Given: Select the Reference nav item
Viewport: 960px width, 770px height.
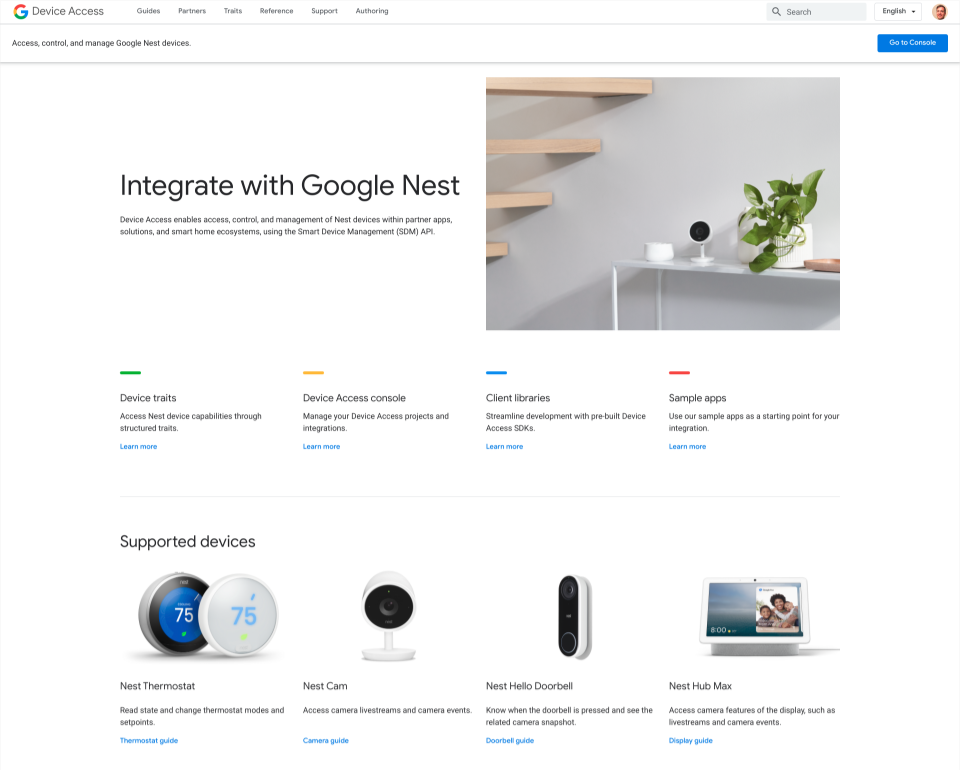Looking at the screenshot, I should point(276,11).
